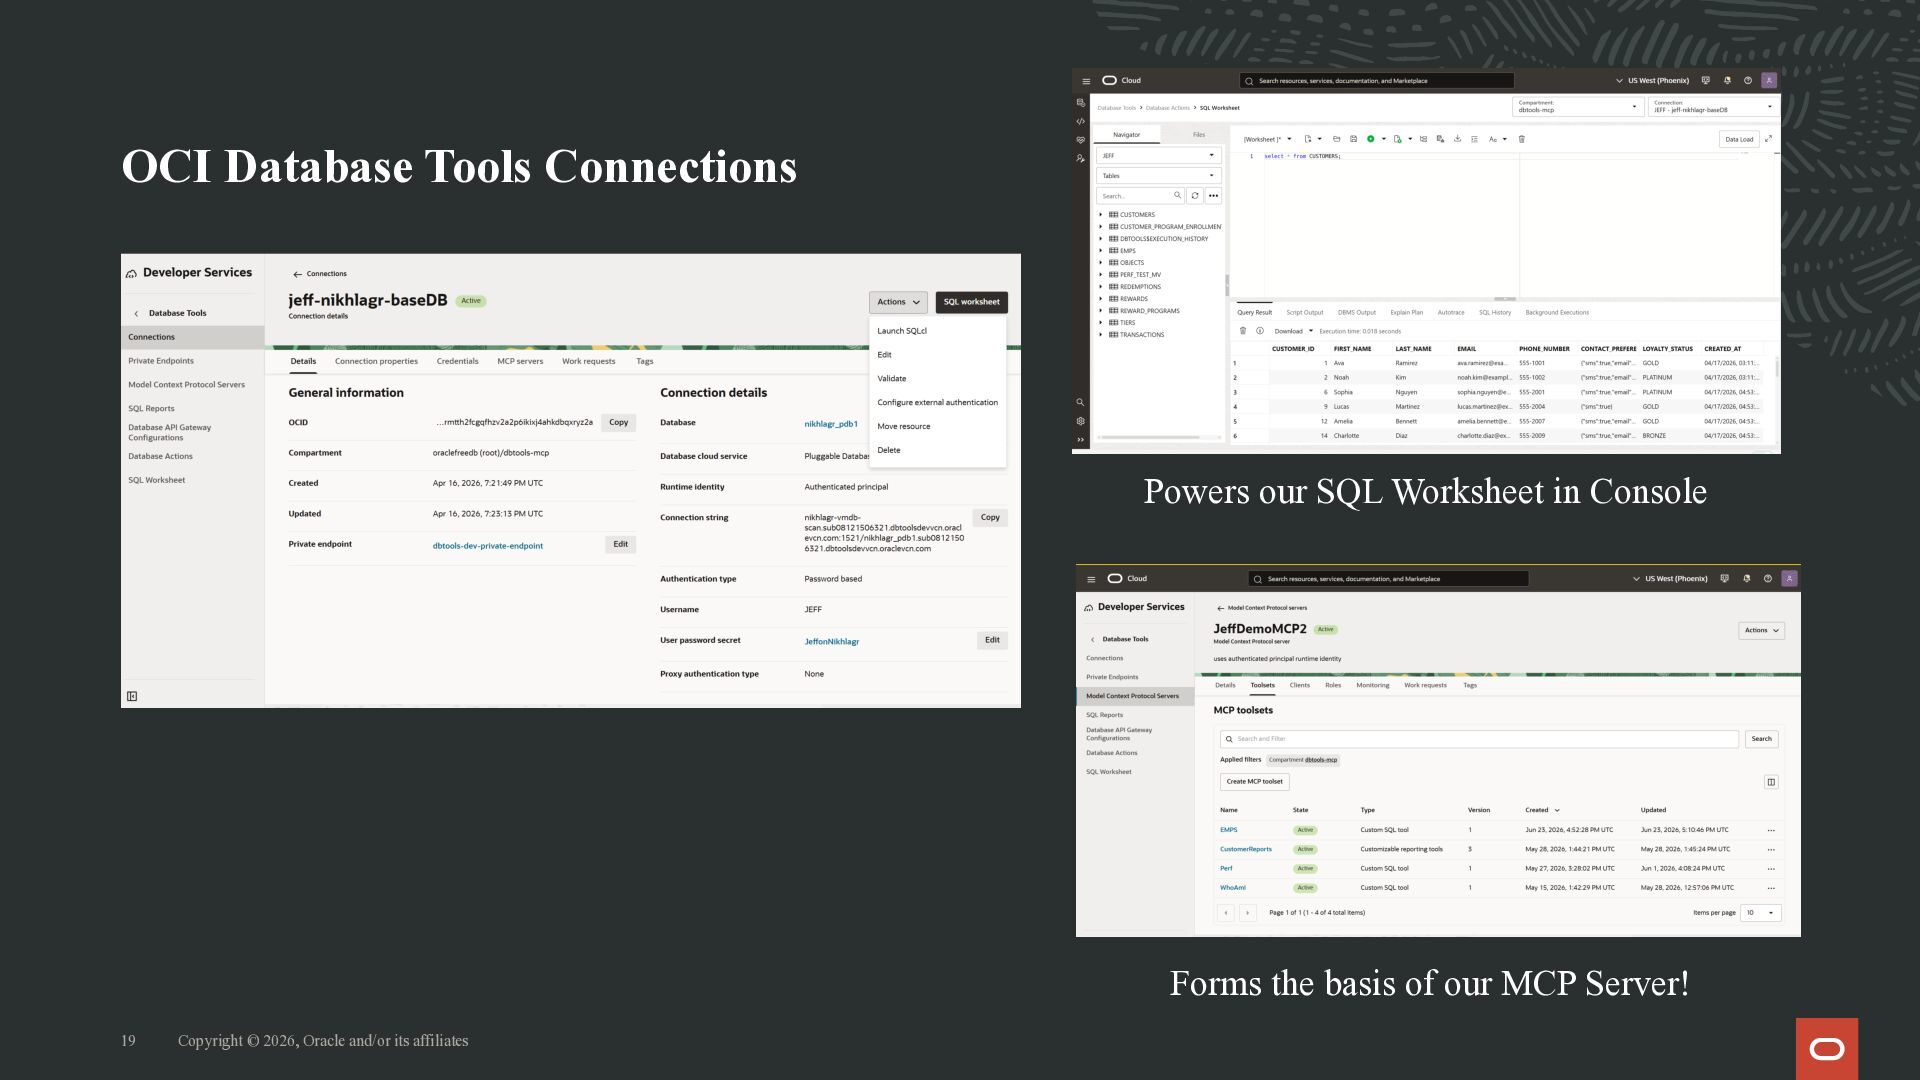This screenshot has width=1920, height=1080.
Task: Open the Tables object type dropdown
Action: click(1158, 176)
